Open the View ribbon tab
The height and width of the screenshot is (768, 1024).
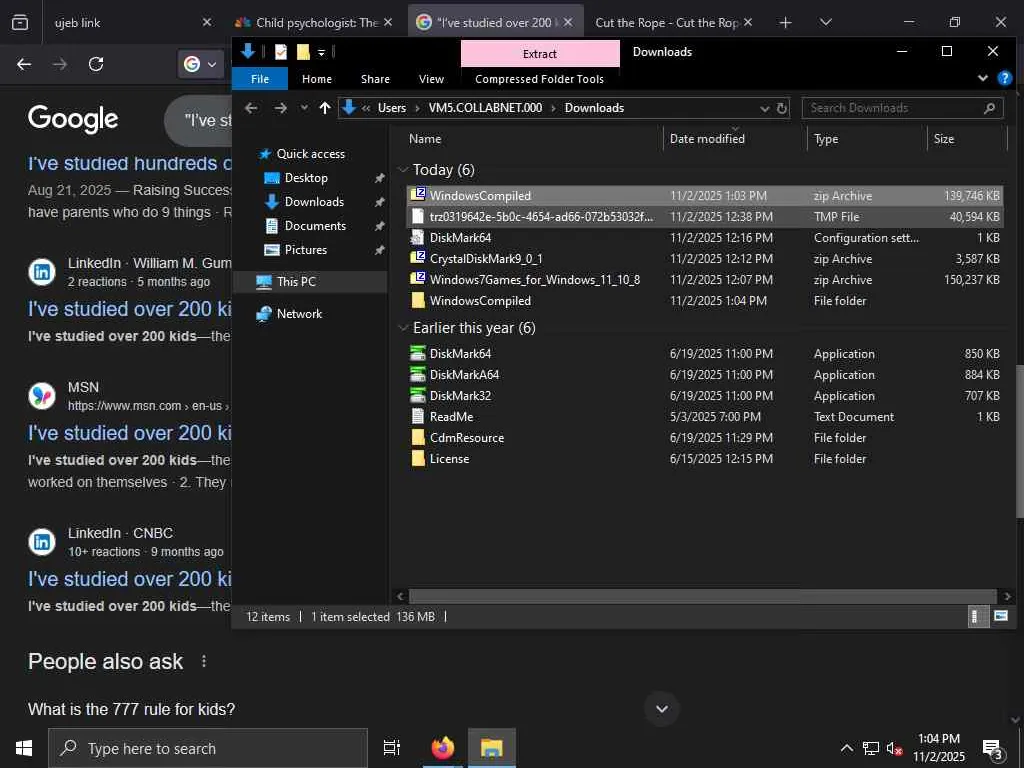431,79
